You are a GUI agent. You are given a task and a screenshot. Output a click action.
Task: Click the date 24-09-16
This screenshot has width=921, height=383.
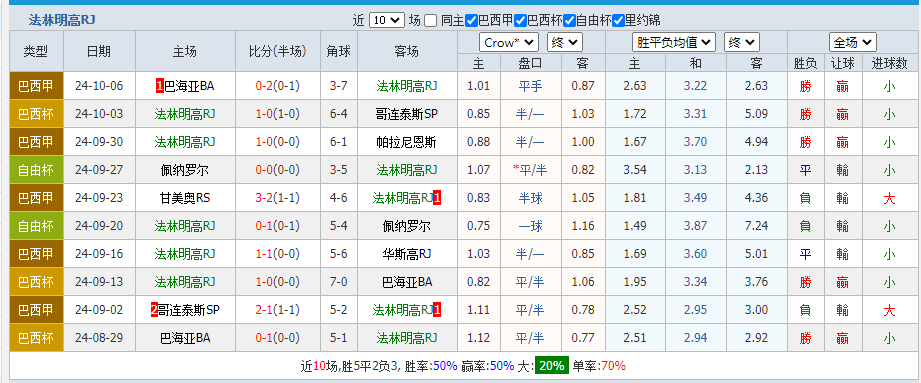coord(99,254)
